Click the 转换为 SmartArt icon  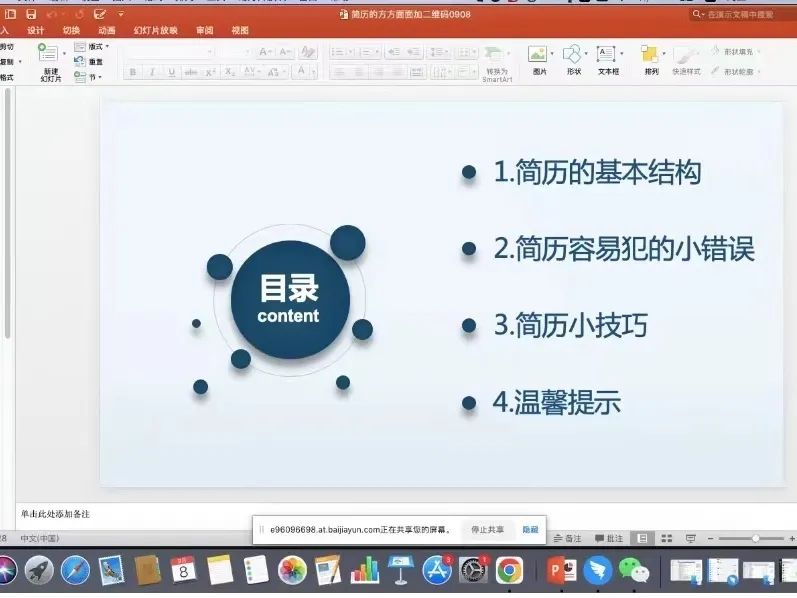pos(495,59)
